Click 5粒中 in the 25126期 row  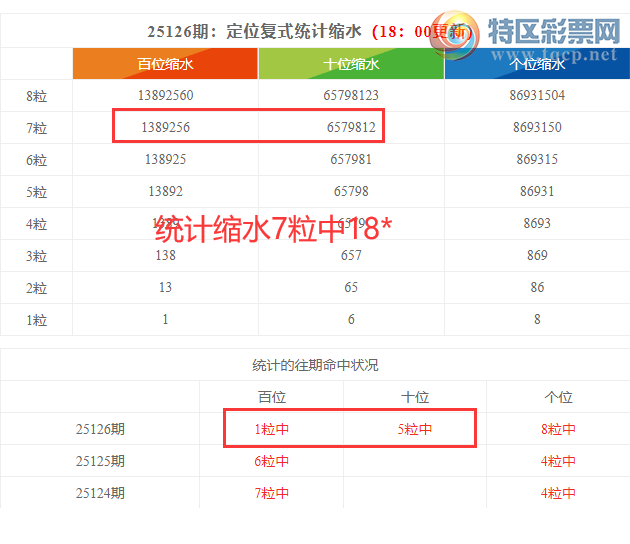click(x=415, y=429)
